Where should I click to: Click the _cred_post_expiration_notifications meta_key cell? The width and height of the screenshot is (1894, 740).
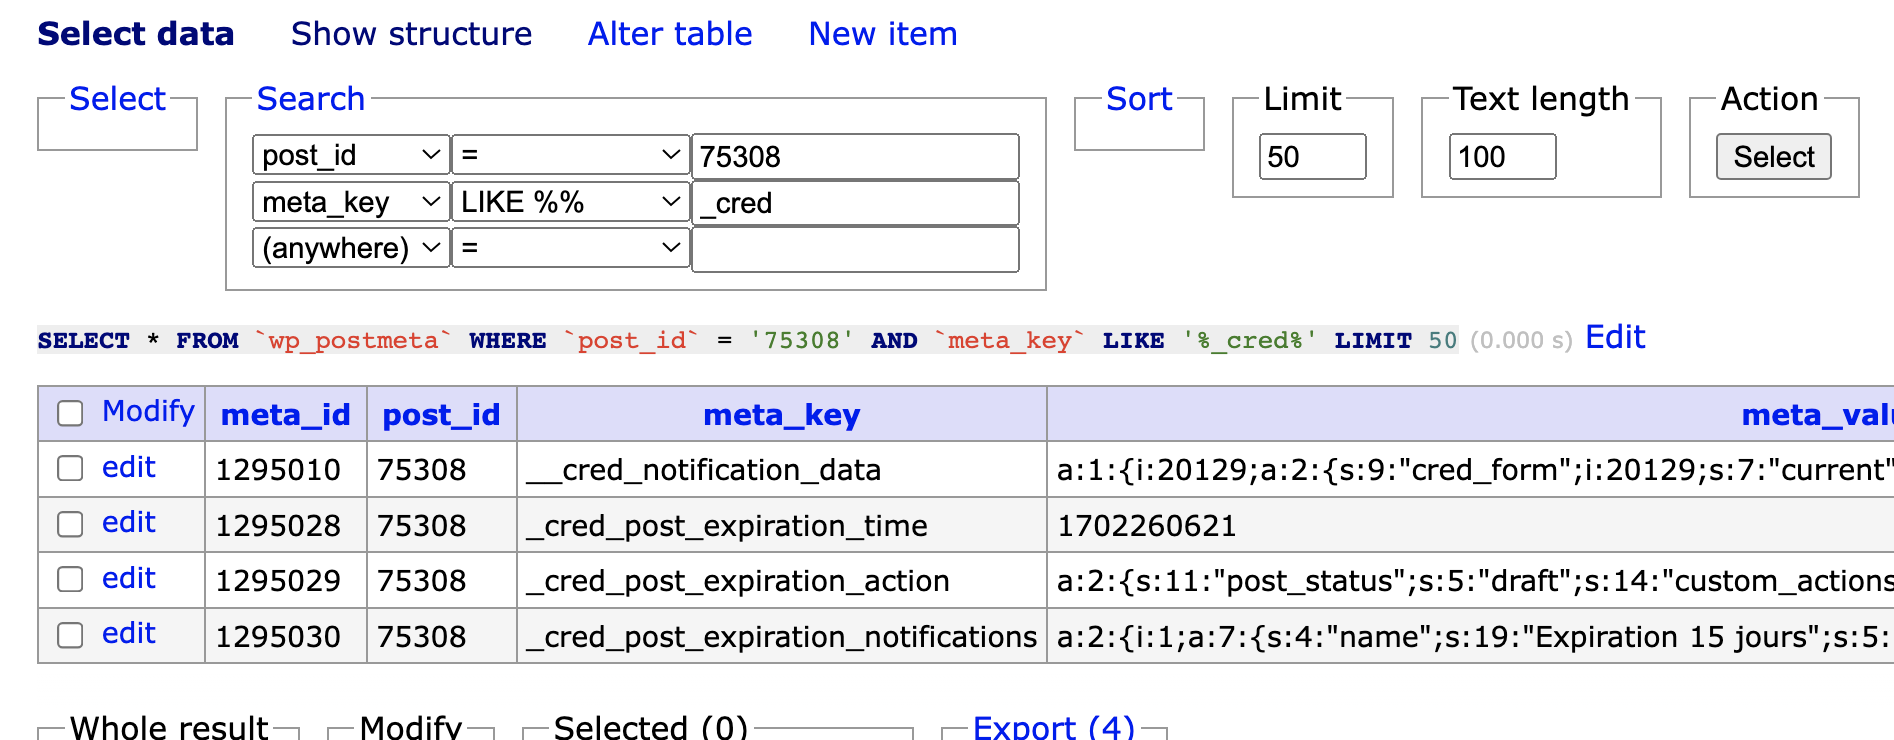coord(782,636)
